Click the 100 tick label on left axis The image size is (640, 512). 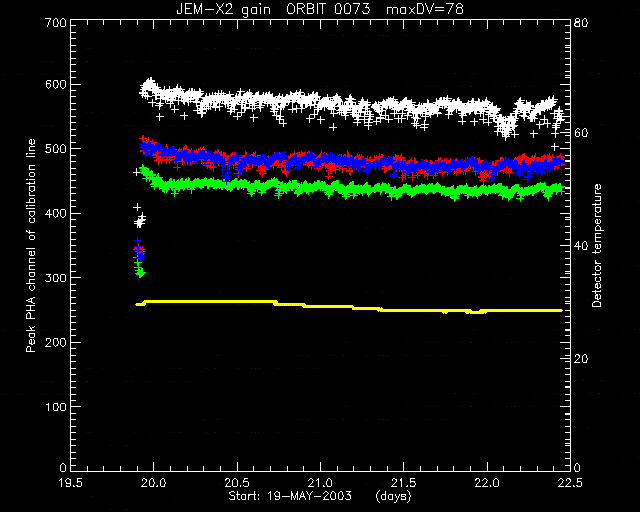click(56, 407)
